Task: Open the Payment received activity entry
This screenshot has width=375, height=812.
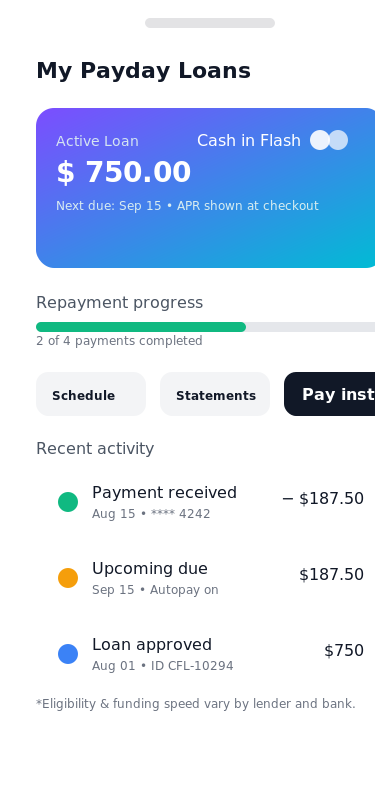Action: coord(206,502)
